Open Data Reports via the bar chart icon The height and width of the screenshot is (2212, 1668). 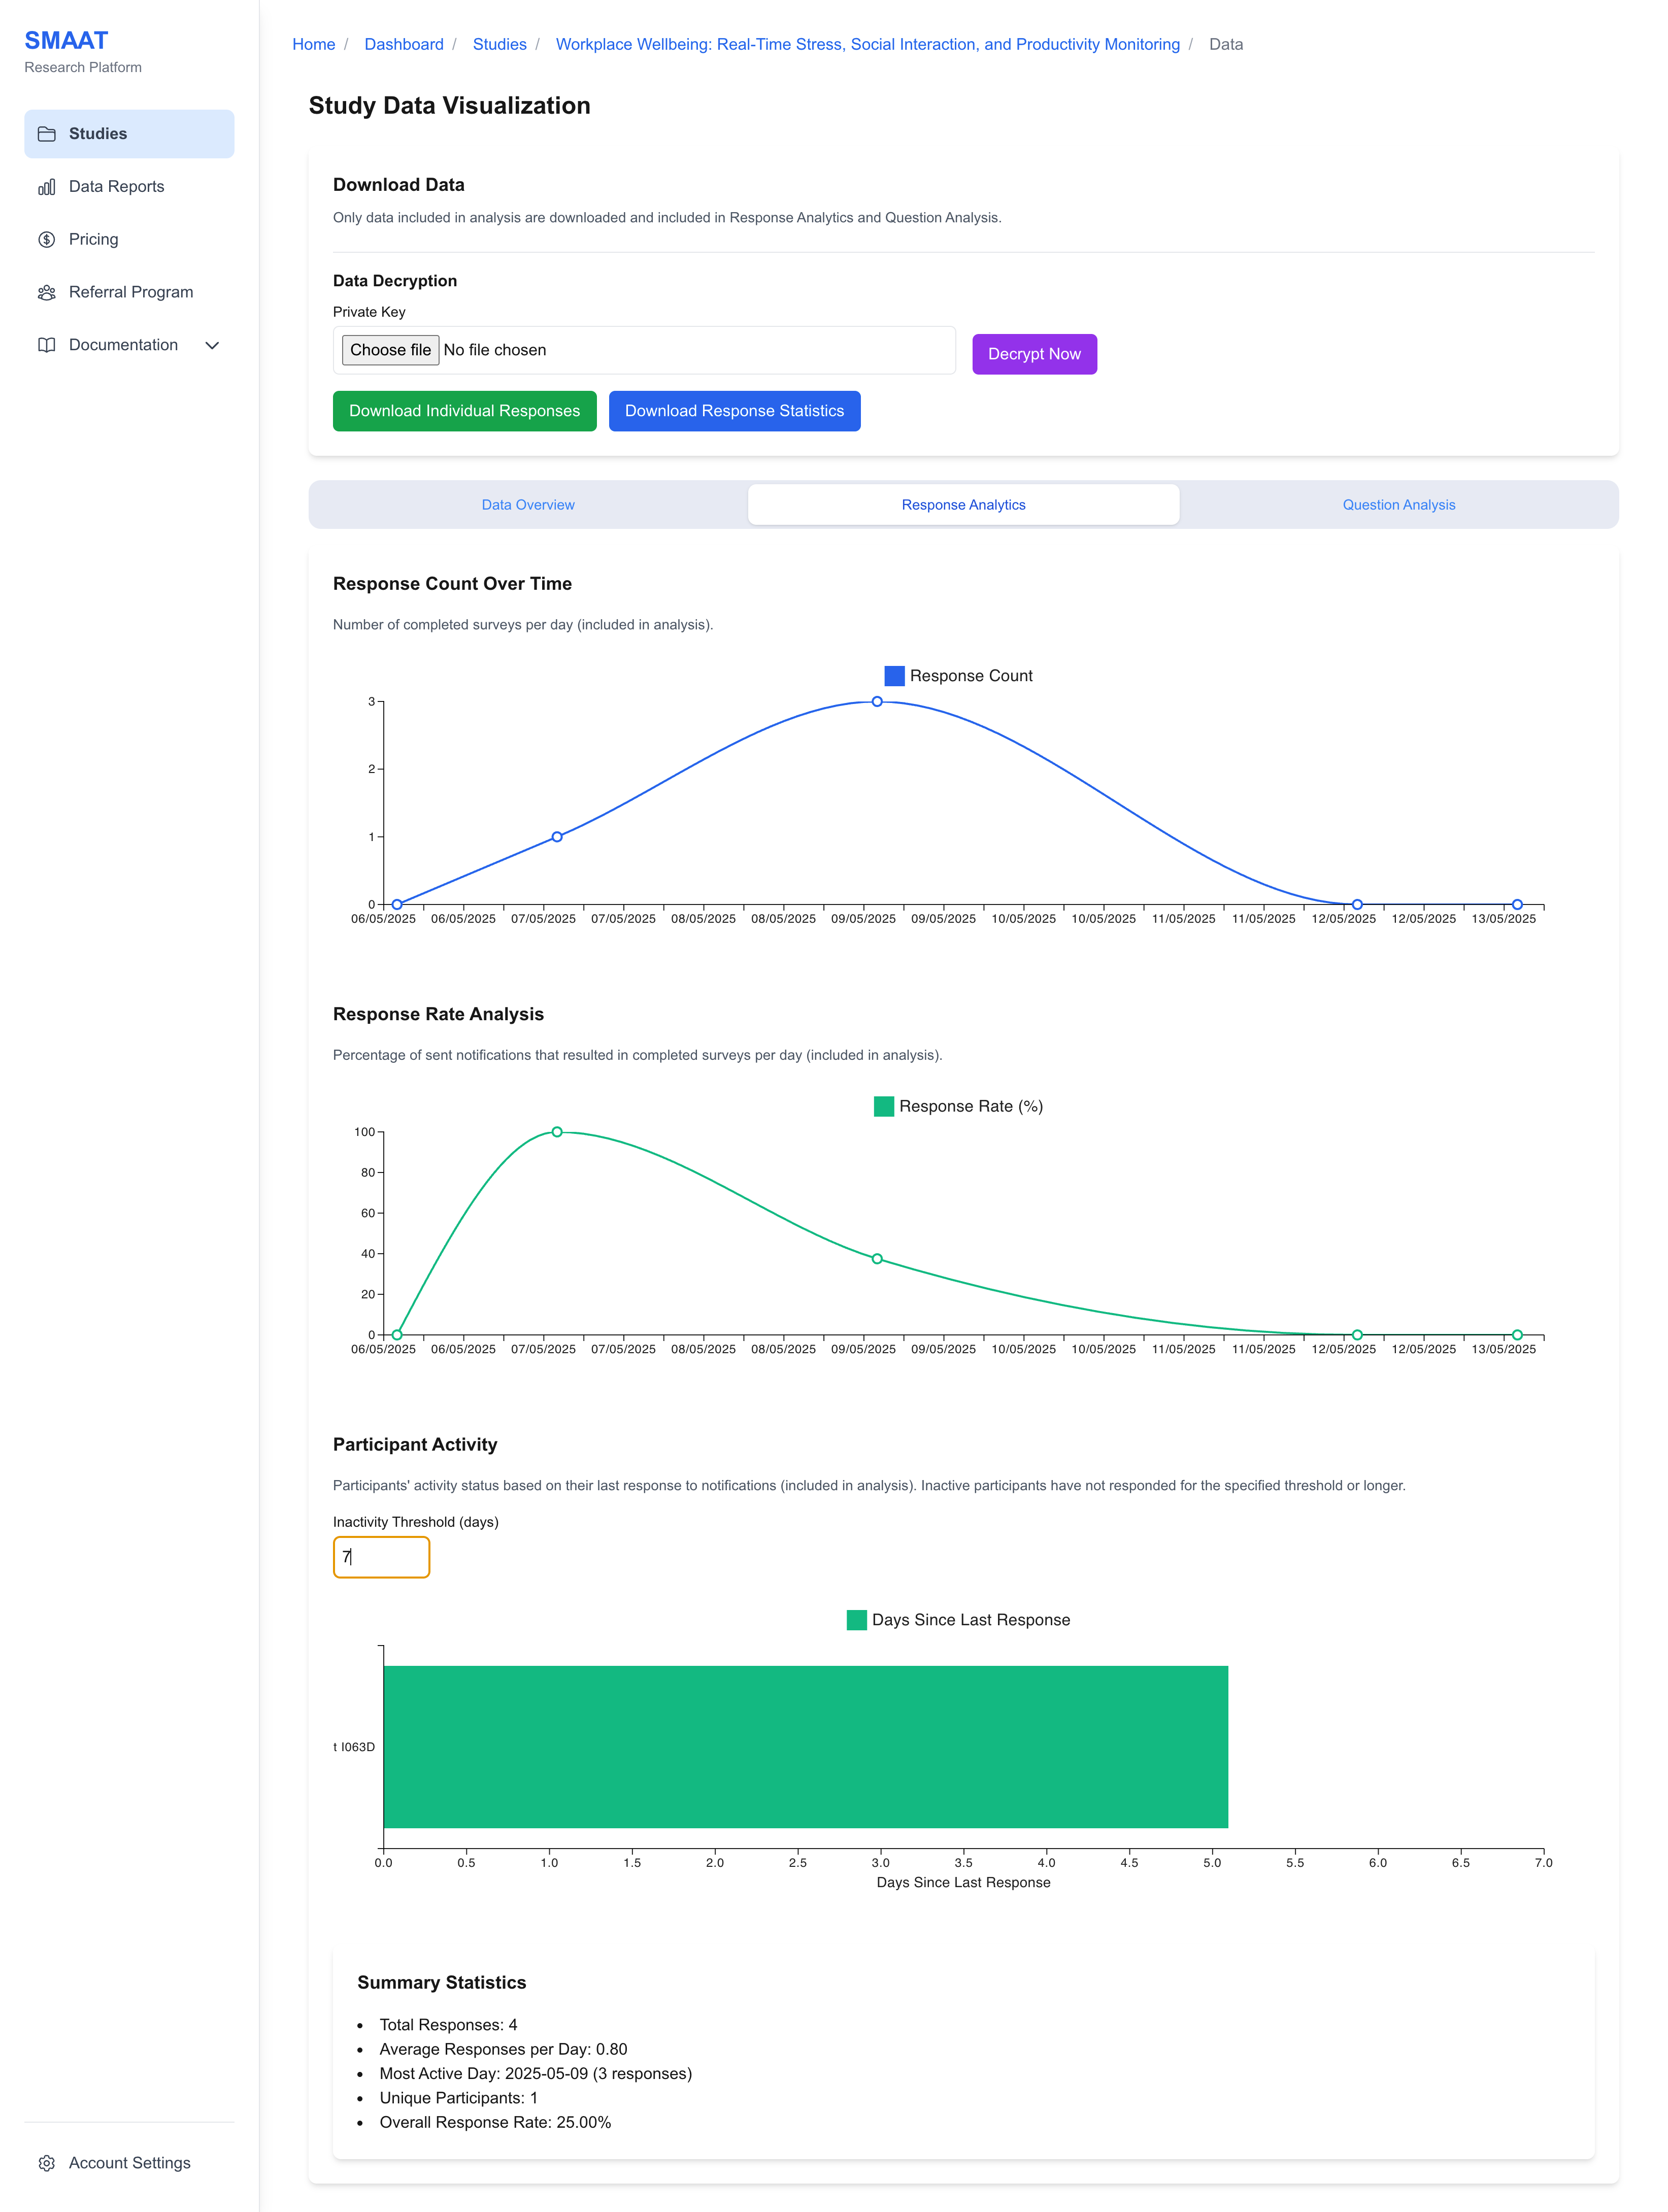point(47,186)
